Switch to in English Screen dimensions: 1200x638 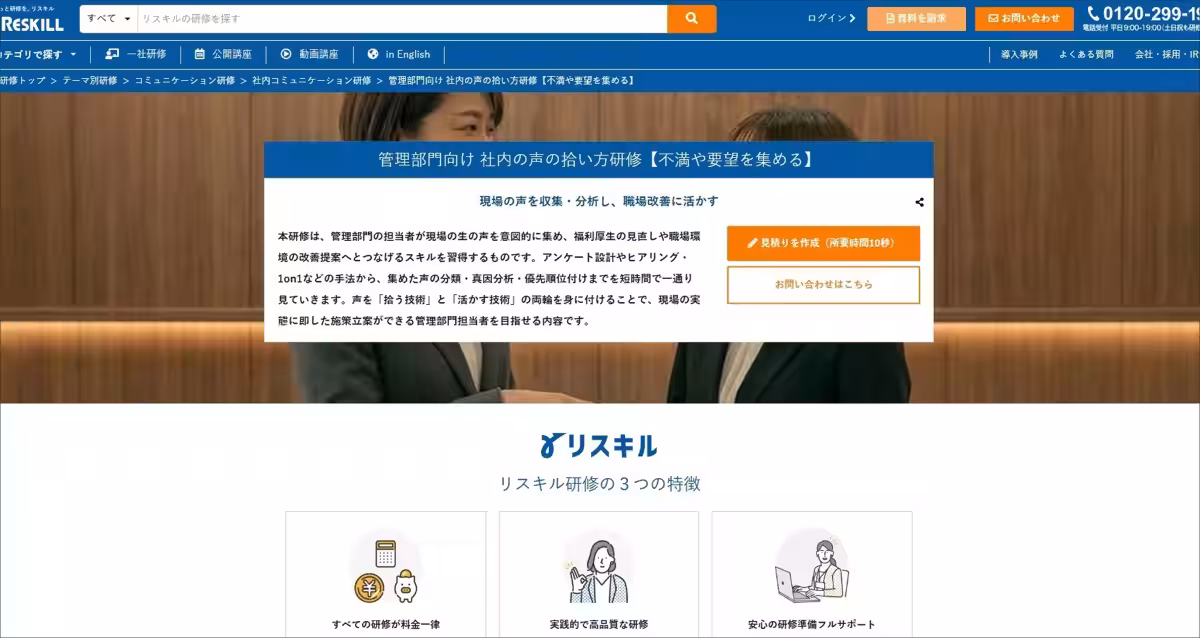tap(398, 54)
